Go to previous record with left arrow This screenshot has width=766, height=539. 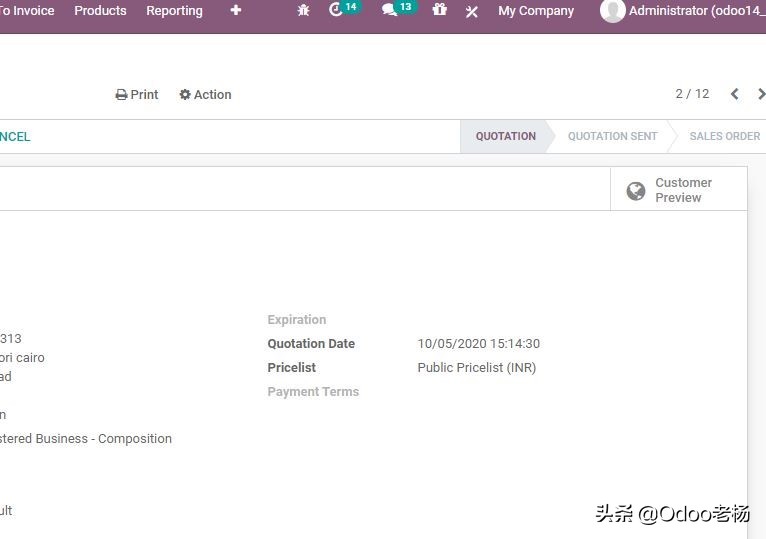click(x=734, y=94)
